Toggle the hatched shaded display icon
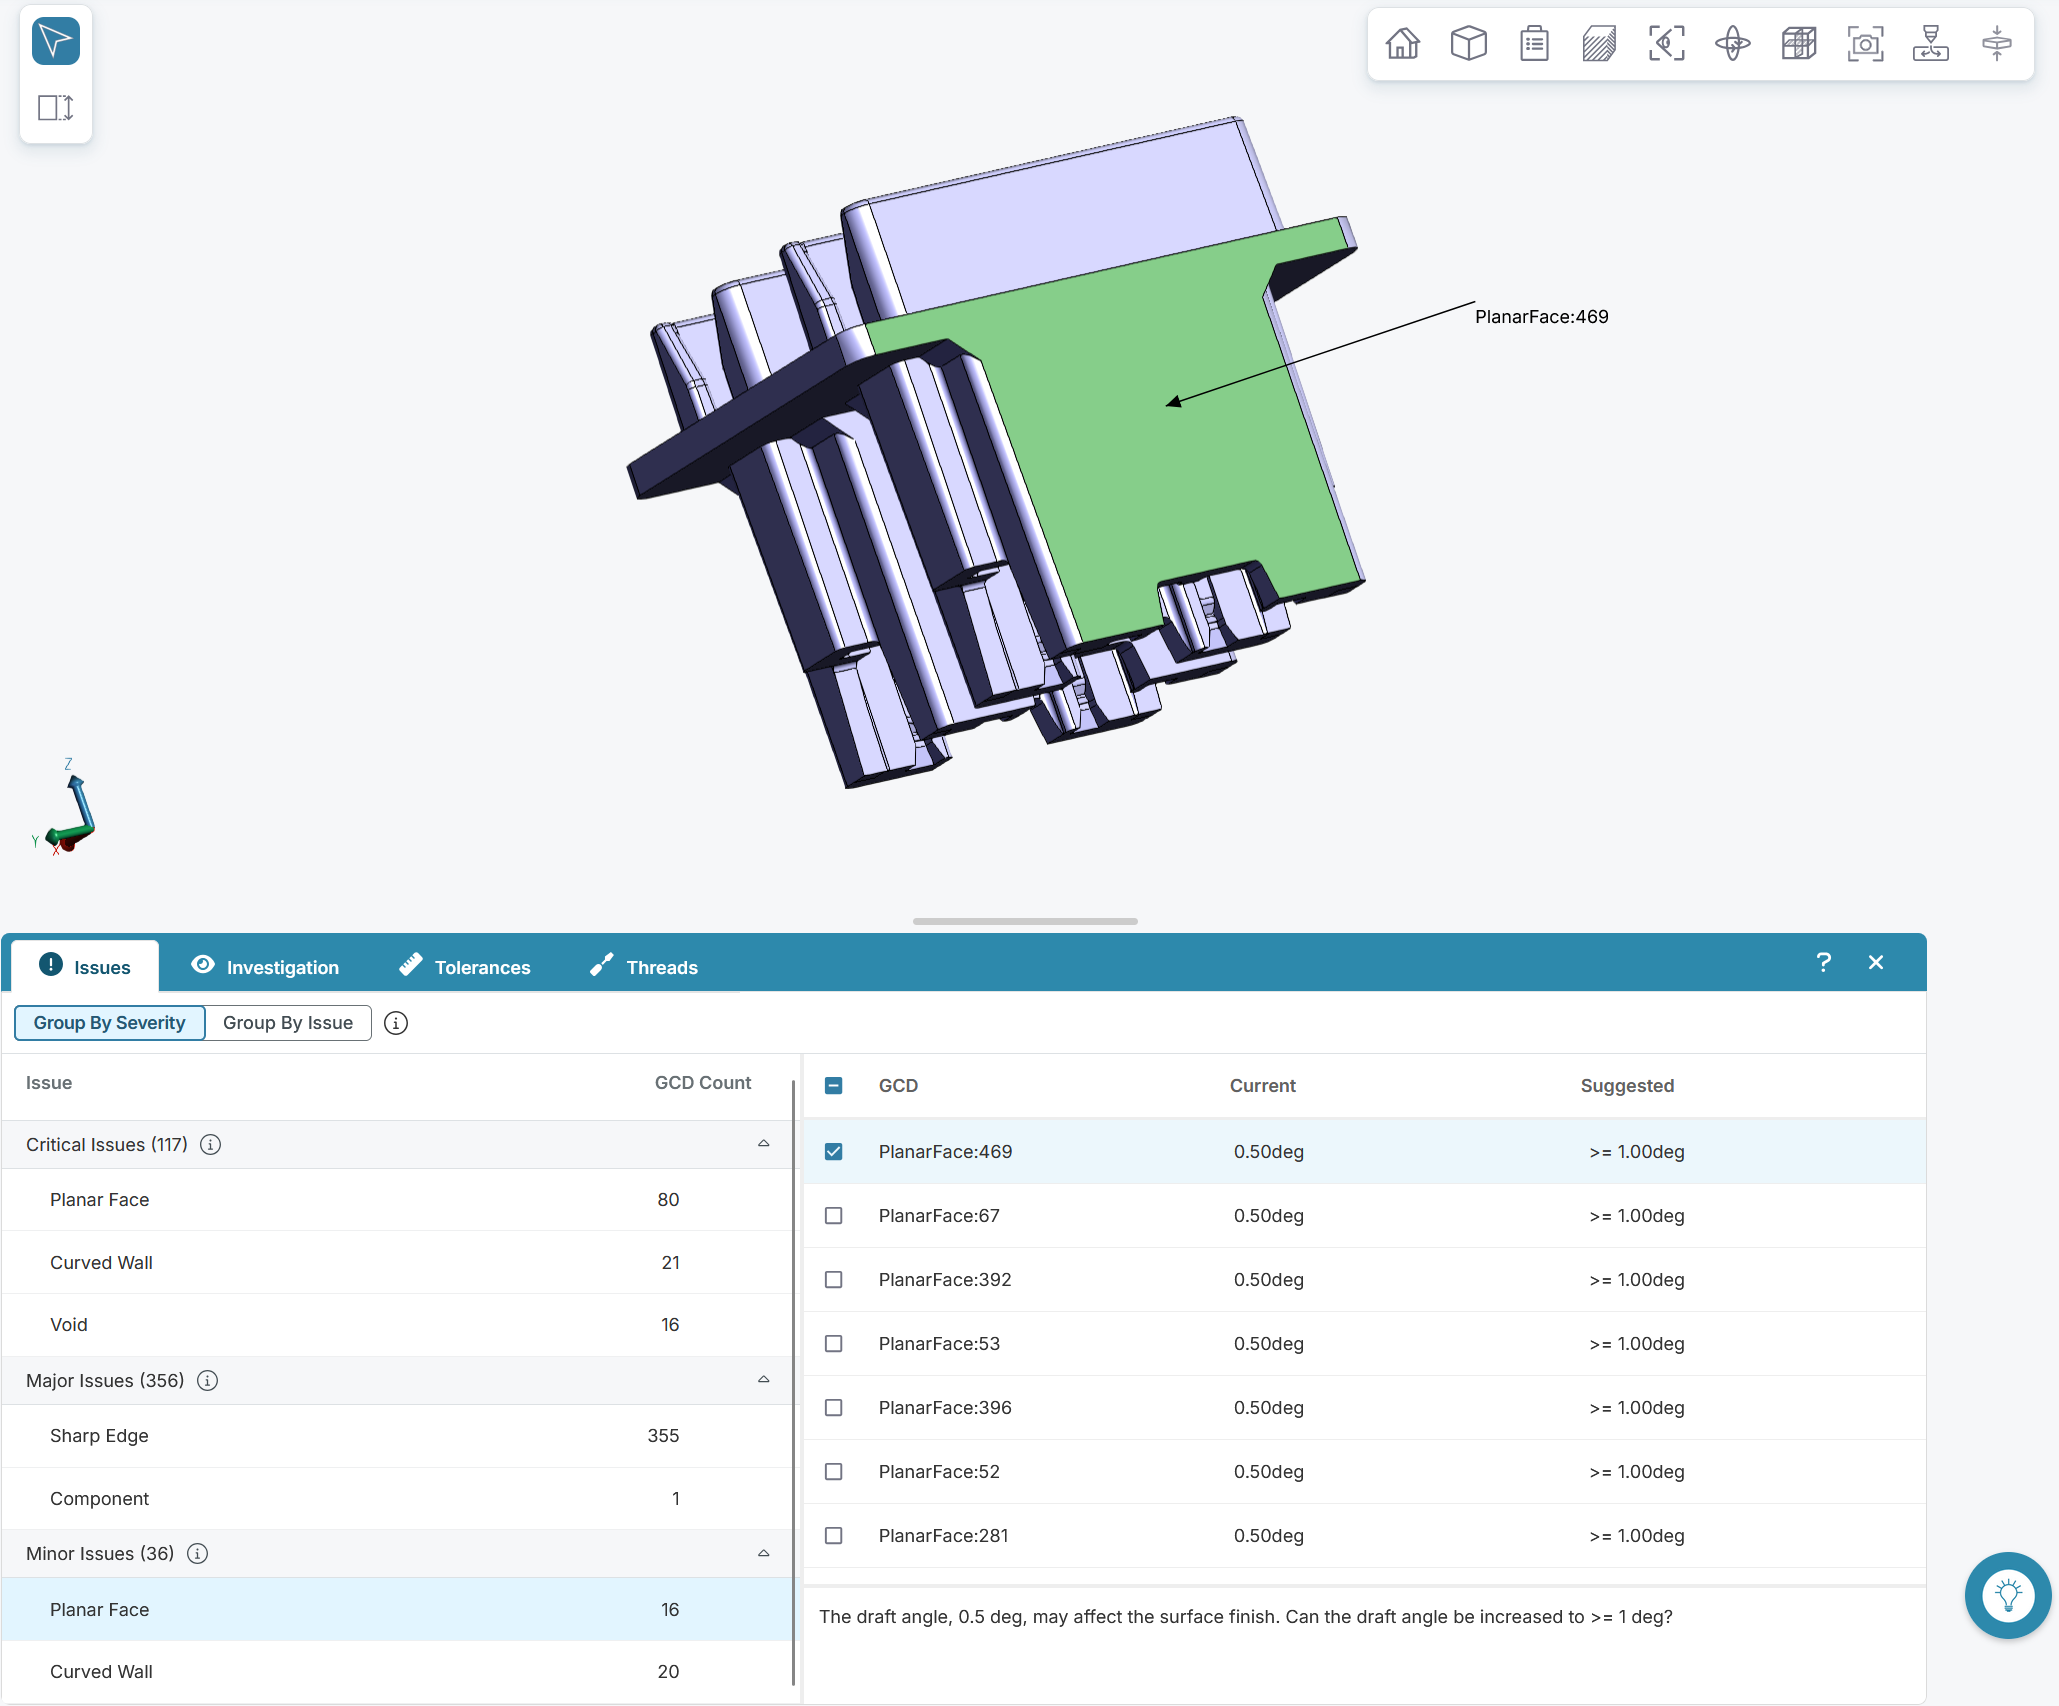This screenshot has width=2059, height=1706. tap(1599, 44)
